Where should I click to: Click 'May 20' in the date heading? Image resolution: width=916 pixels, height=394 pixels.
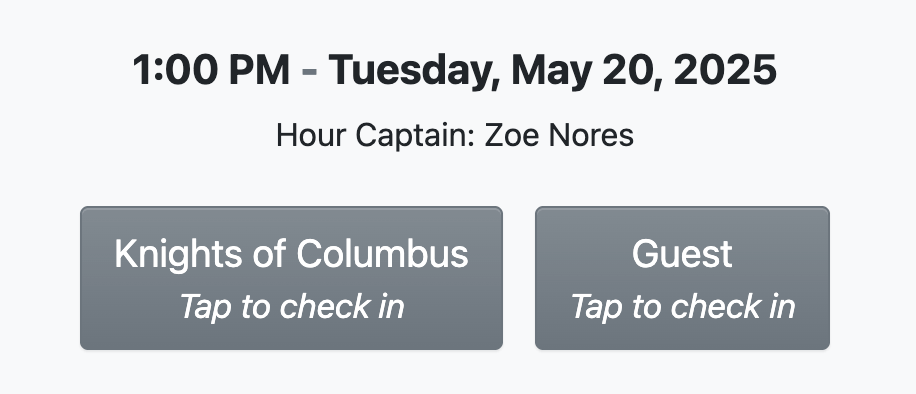585,71
